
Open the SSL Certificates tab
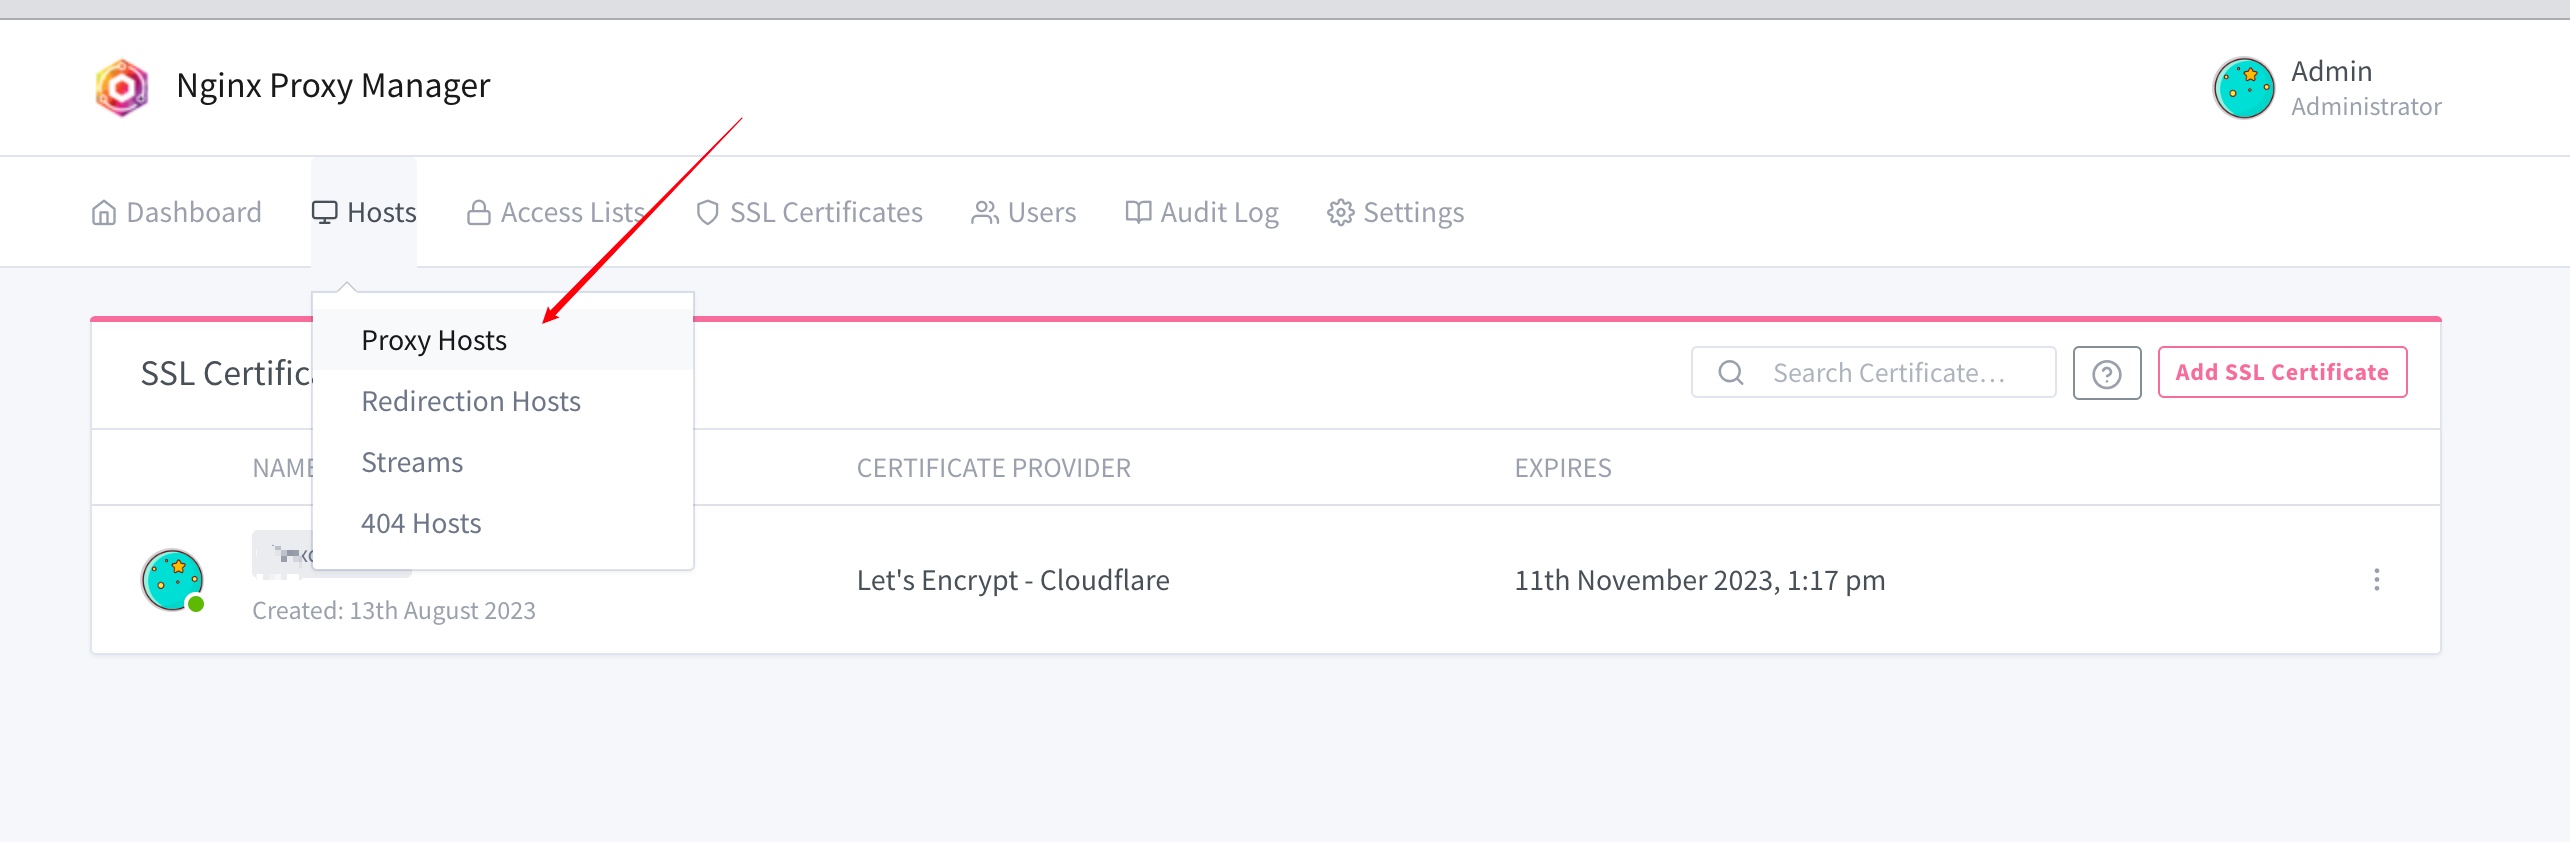click(809, 212)
